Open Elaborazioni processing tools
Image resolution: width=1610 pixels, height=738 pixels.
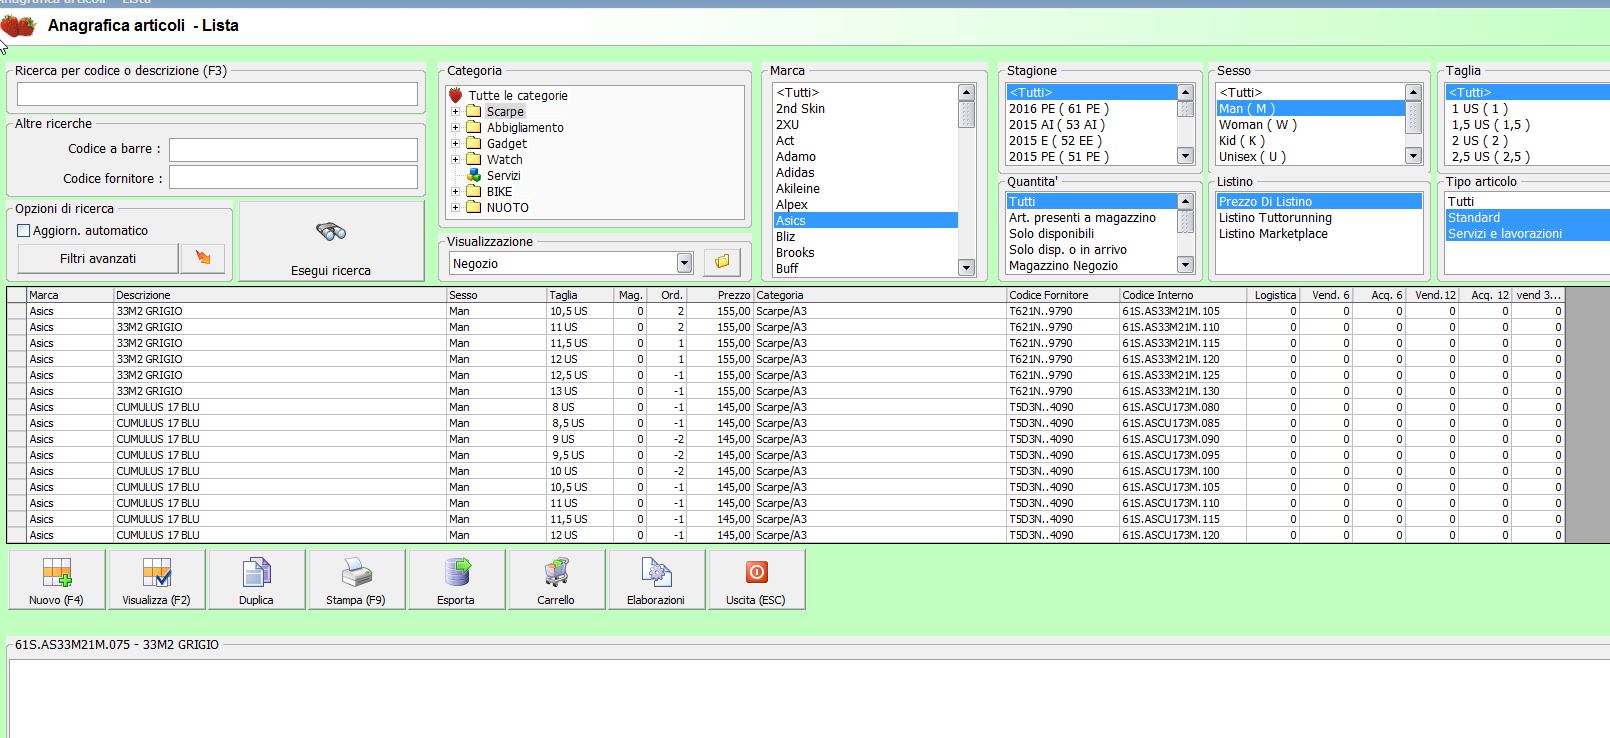(x=656, y=579)
